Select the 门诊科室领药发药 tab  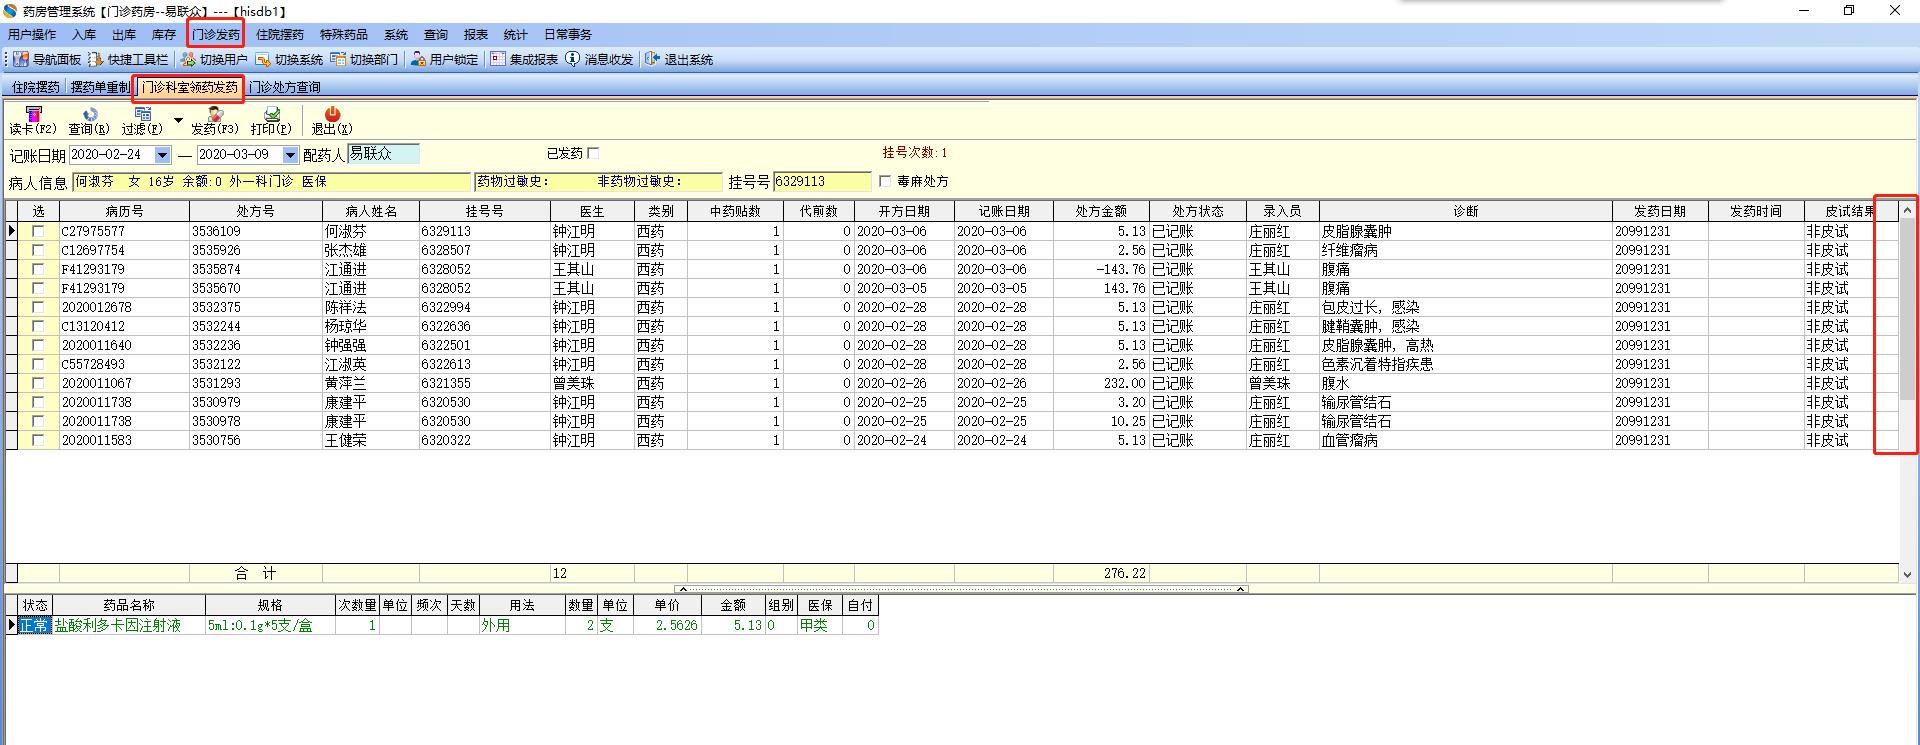(x=189, y=87)
